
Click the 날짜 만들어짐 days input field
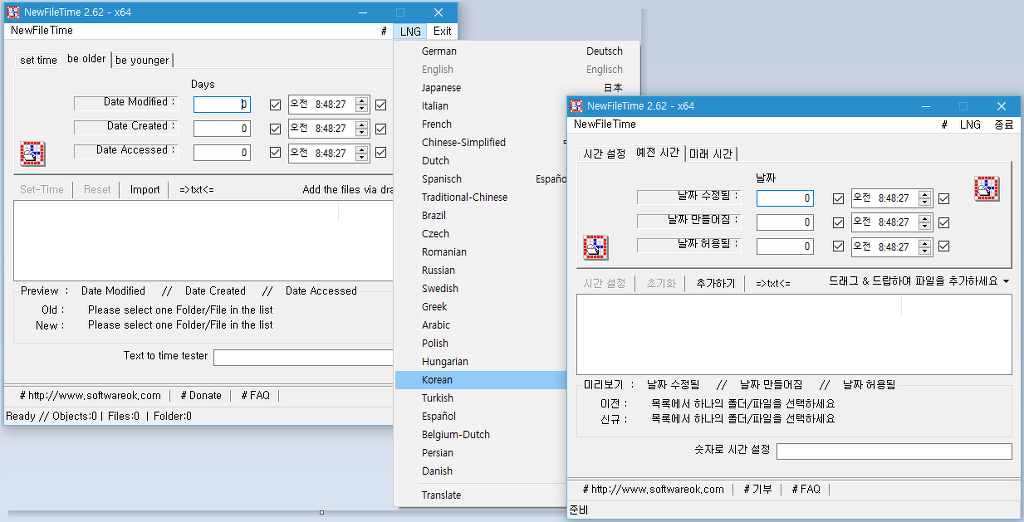click(x=785, y=223)
